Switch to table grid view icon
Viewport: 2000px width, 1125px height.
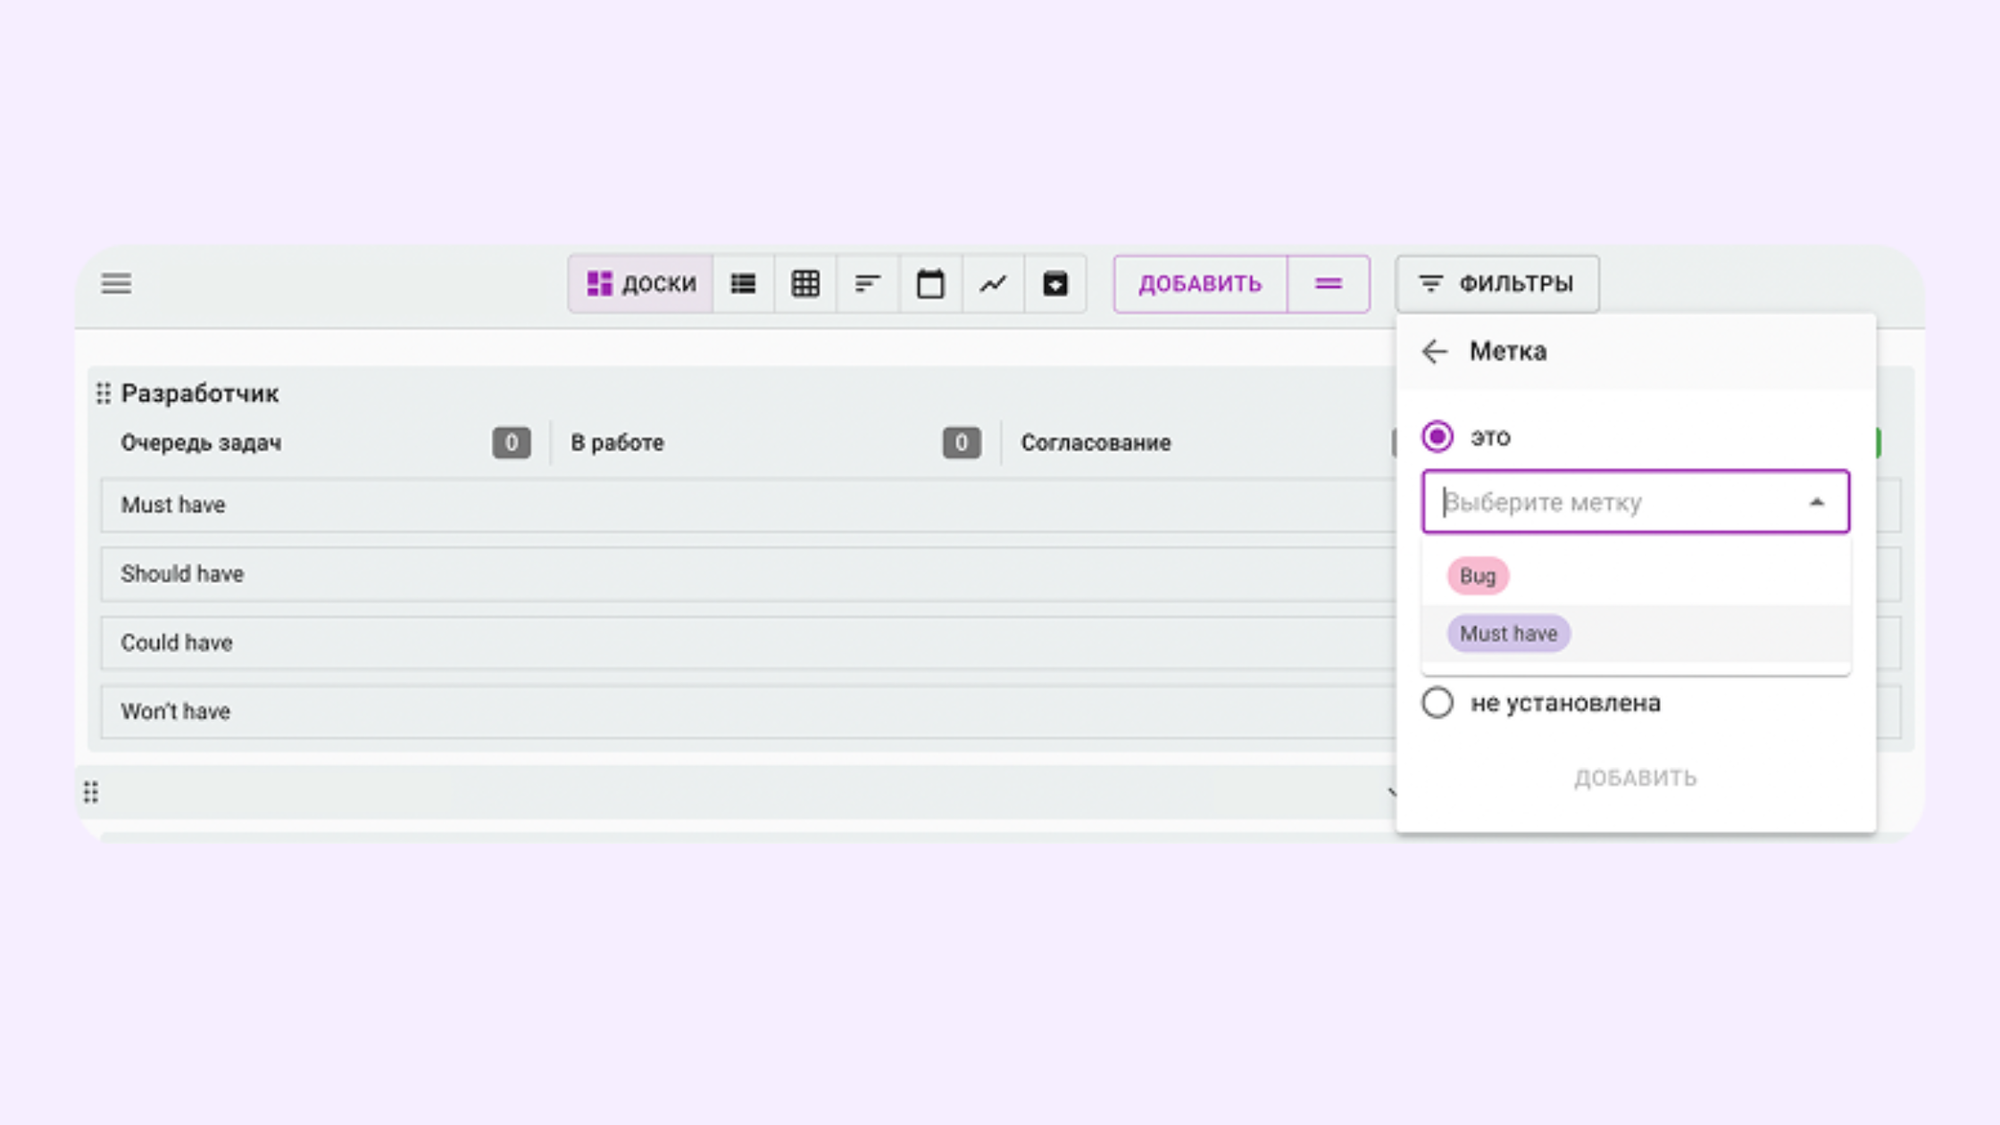pos(805,284)
